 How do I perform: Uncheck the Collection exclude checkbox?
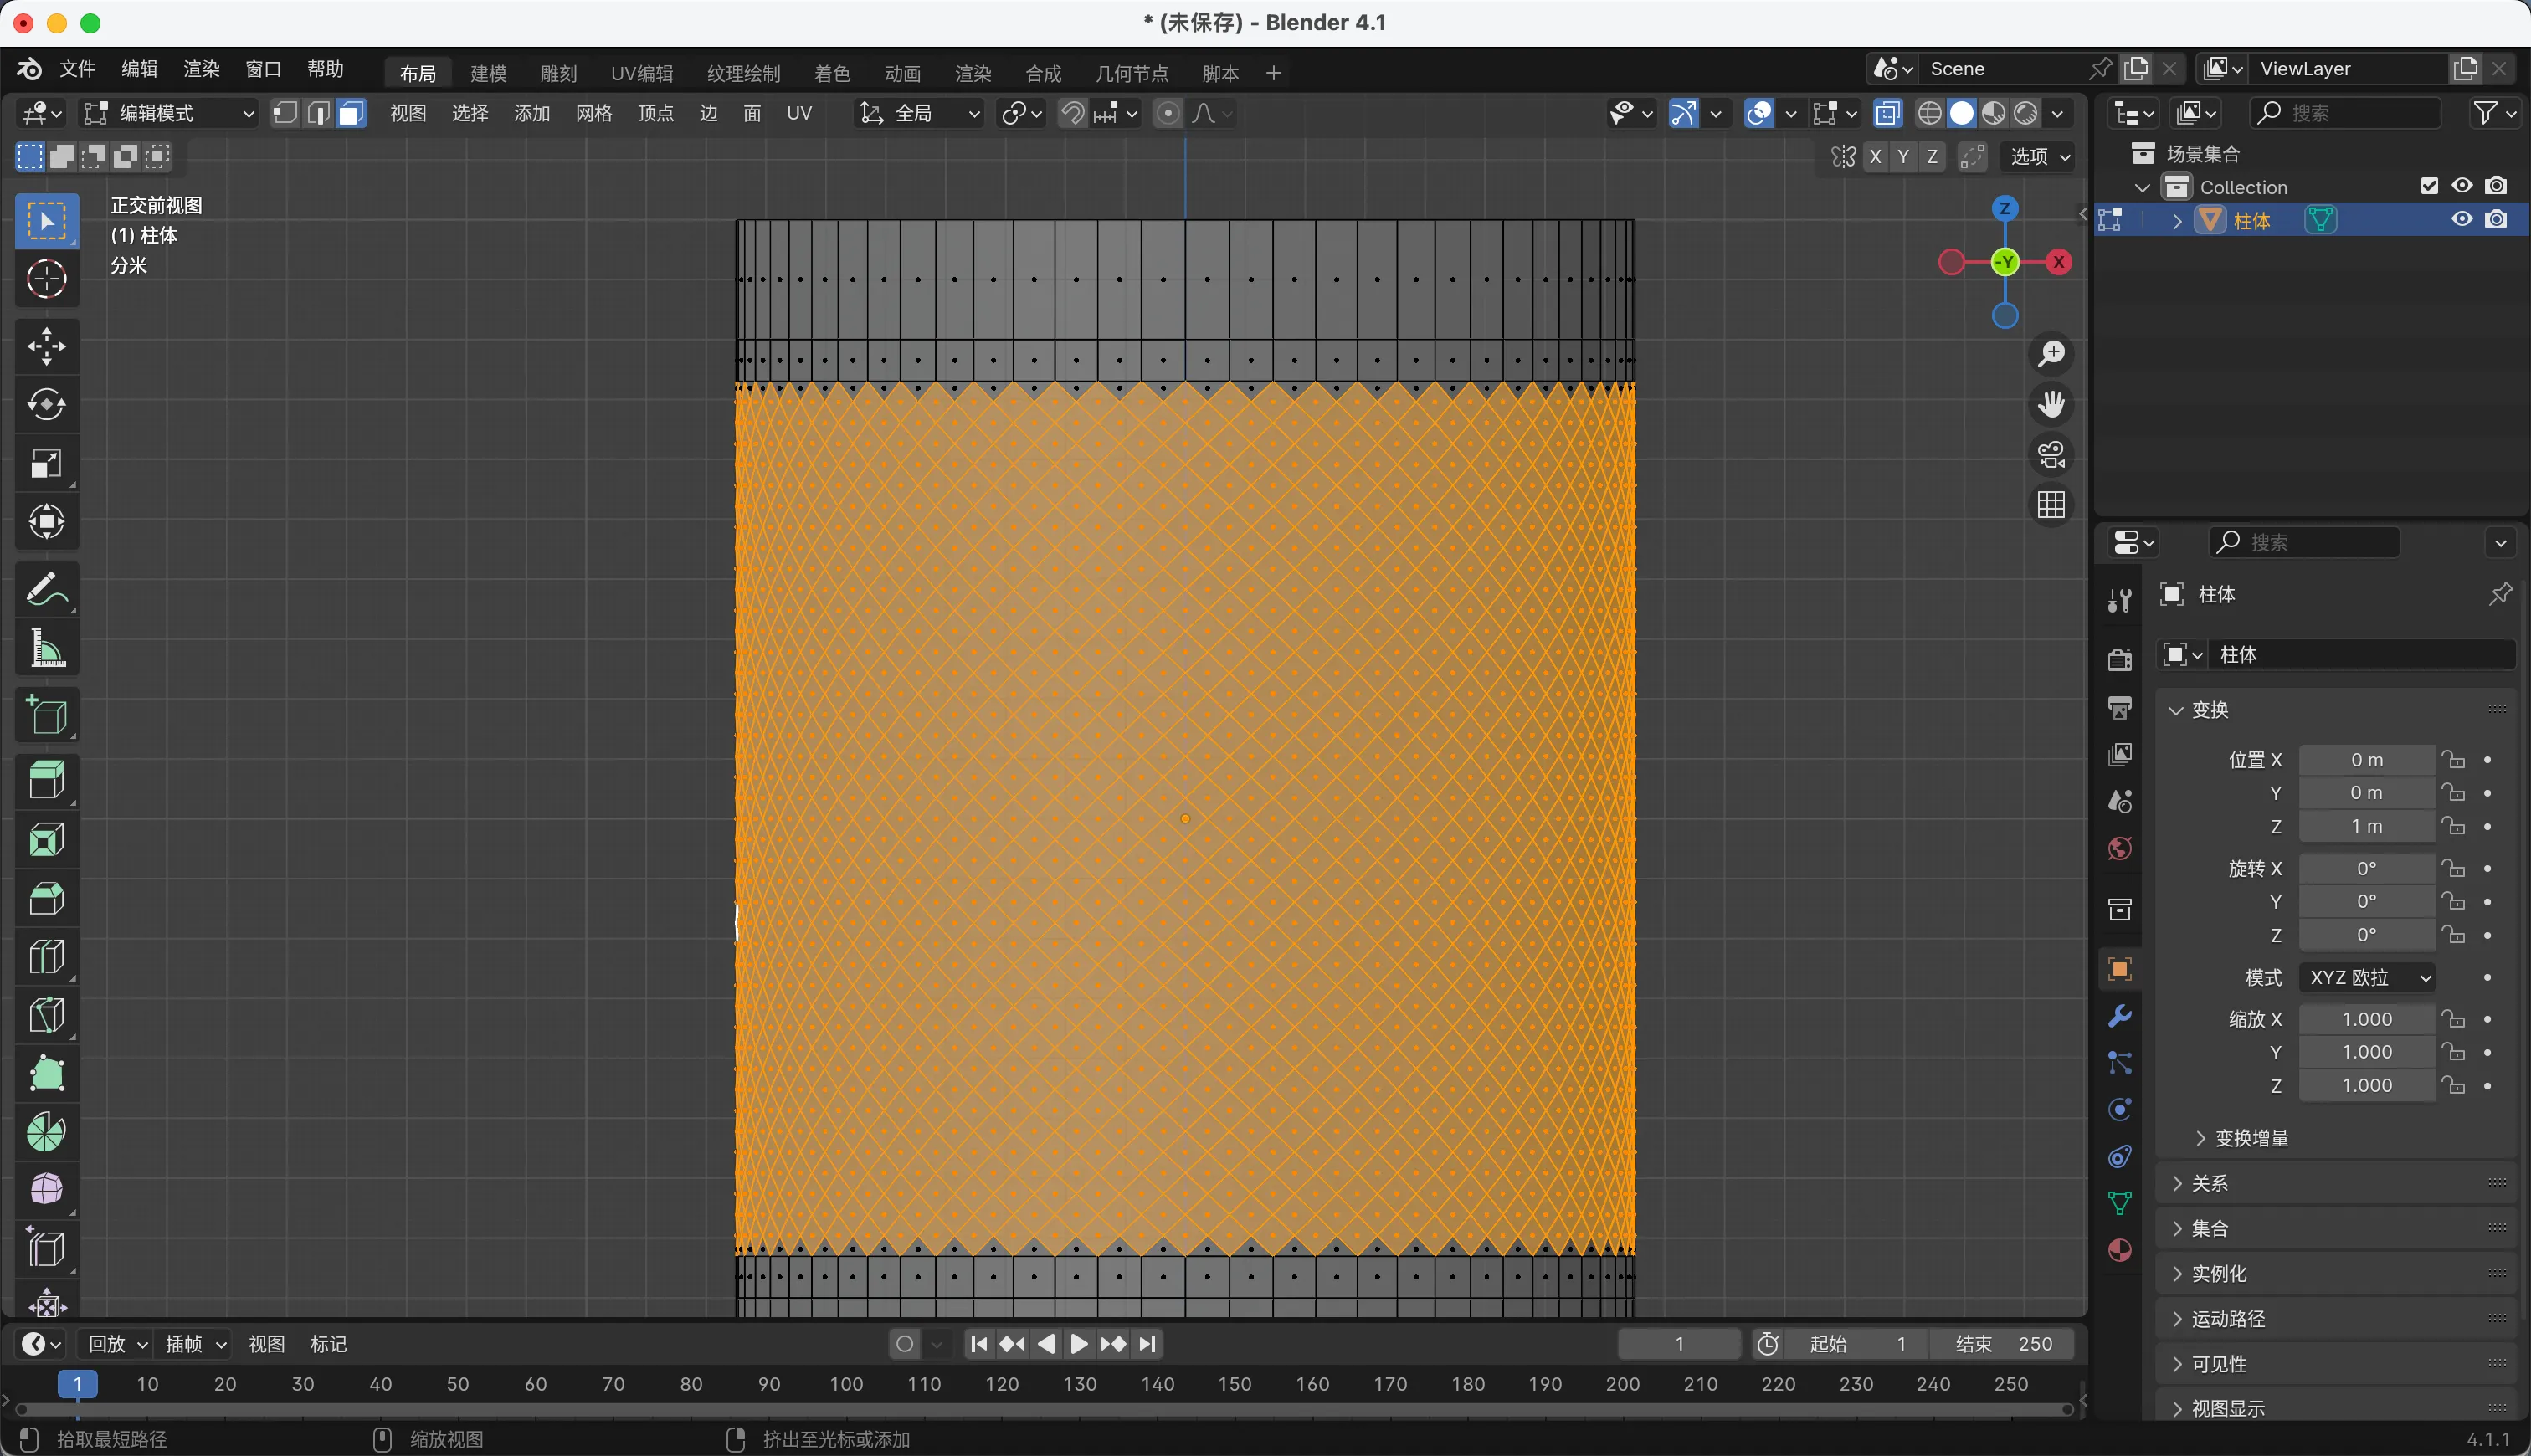click(2429, 186)
